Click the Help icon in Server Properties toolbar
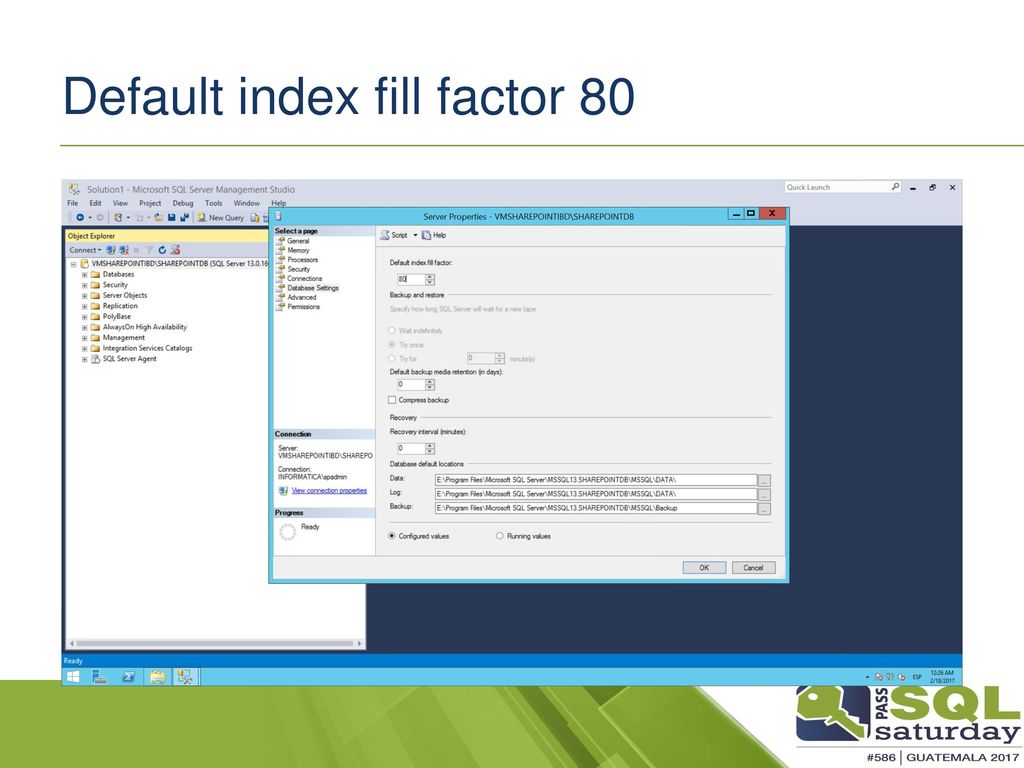Screen dimensions: 1024x768 (426, 235)
